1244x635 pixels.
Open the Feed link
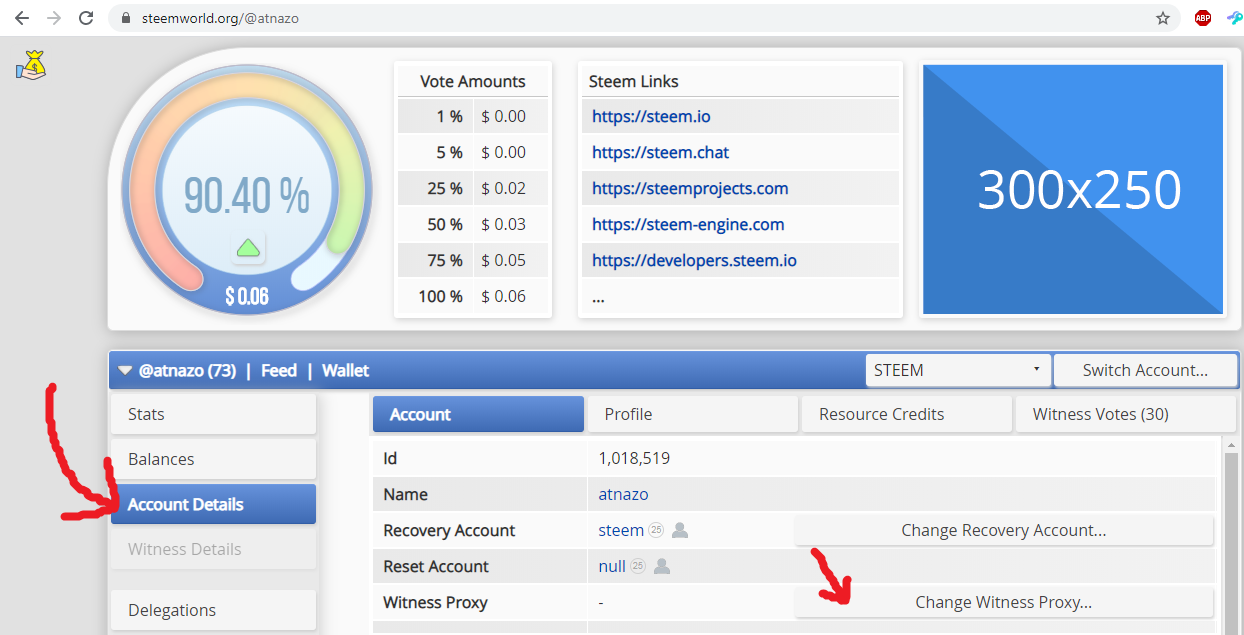point(279,370)
